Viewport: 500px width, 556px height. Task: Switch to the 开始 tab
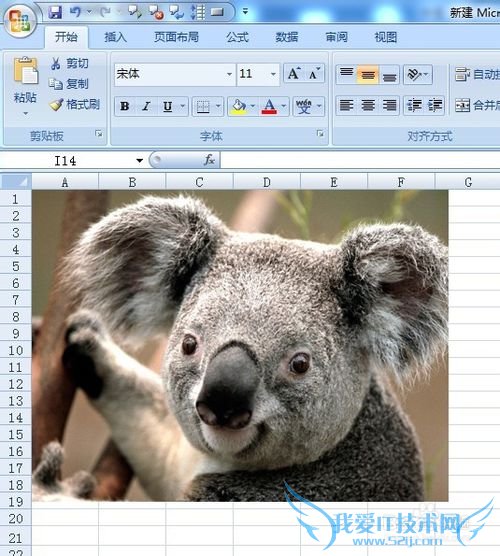(66, 37)
